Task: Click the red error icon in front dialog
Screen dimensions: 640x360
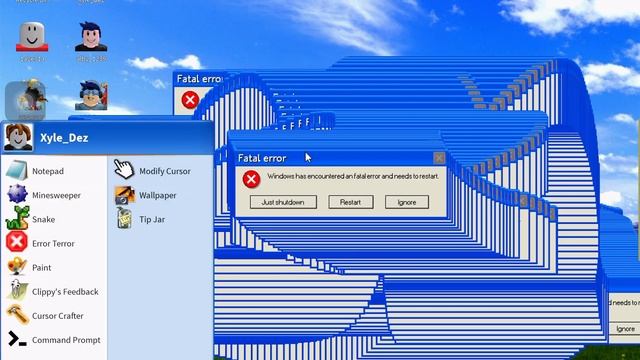Action: tap(251, 179)
